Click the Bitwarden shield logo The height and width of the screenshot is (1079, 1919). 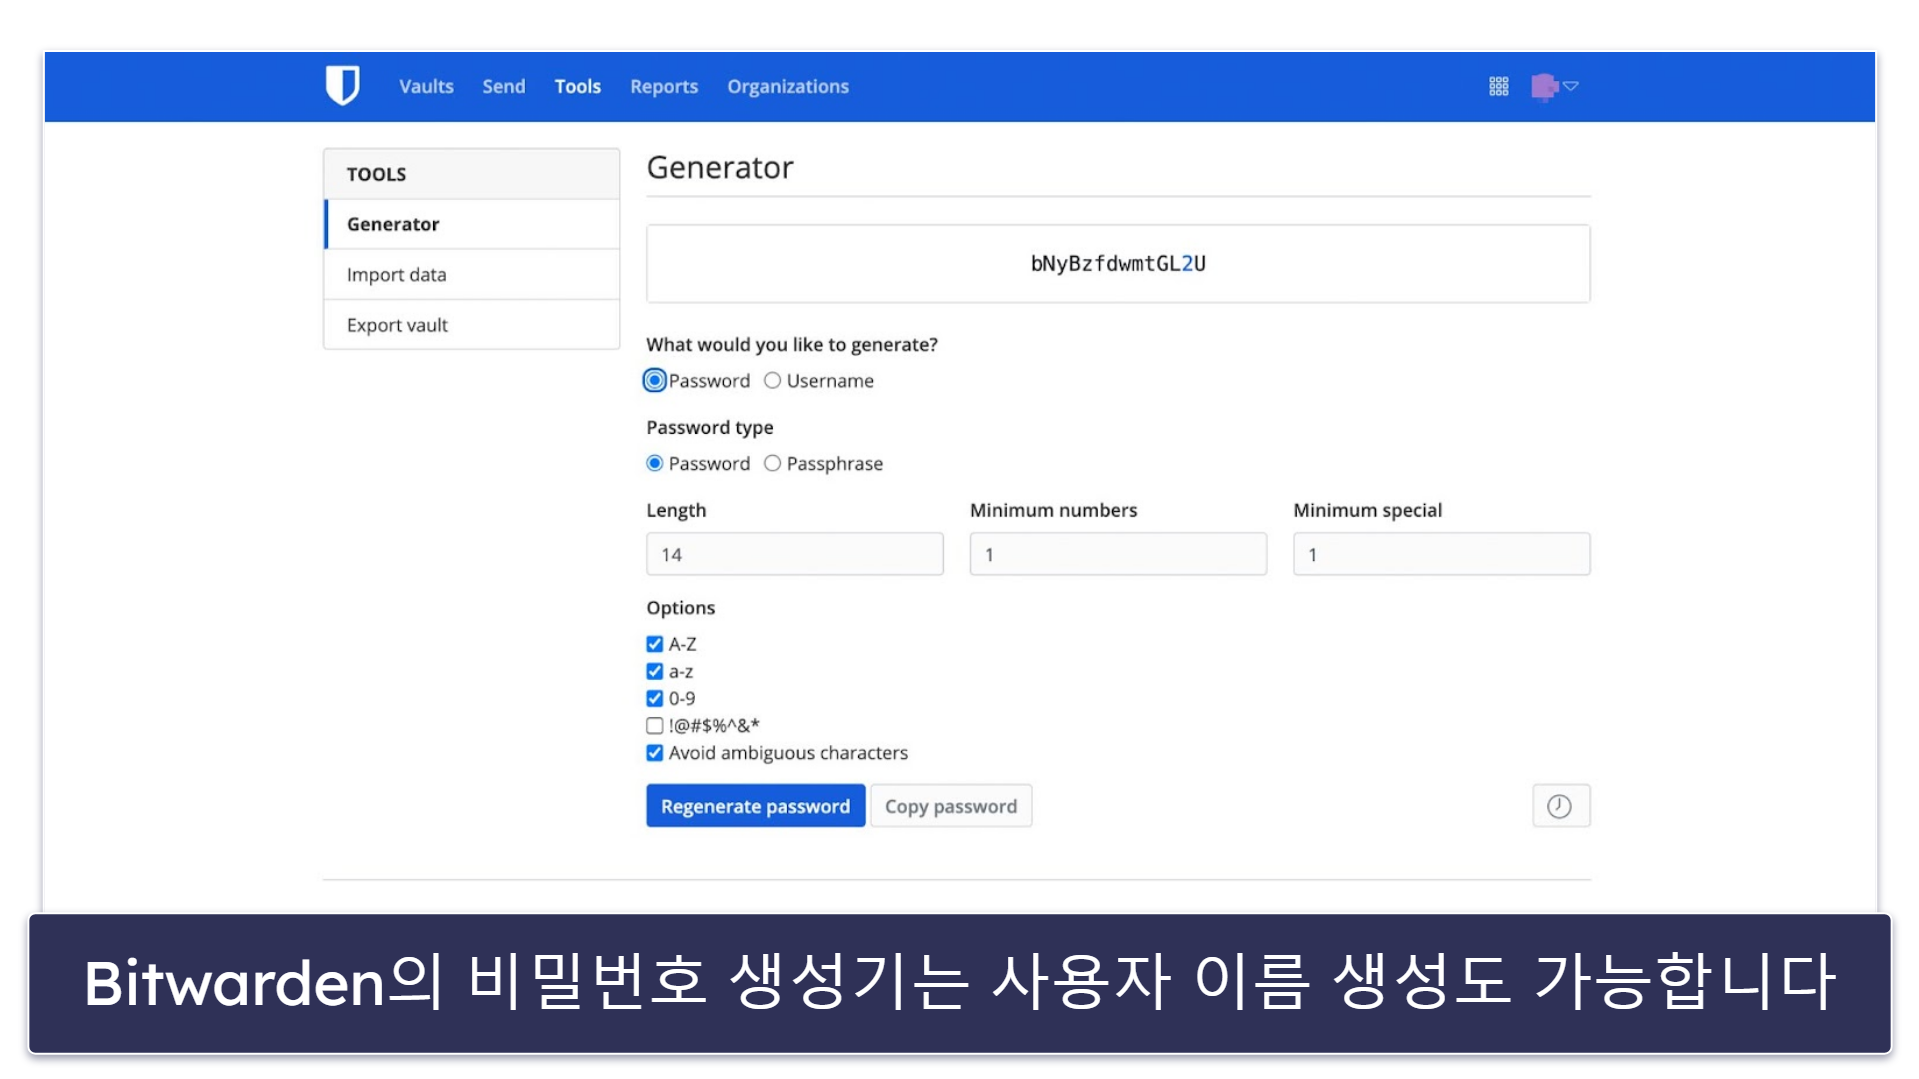tap(342, 86)
